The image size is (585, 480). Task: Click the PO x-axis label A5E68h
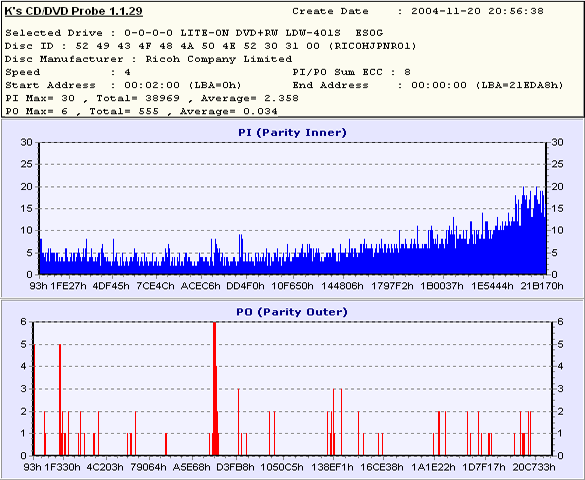click(192, 467)
